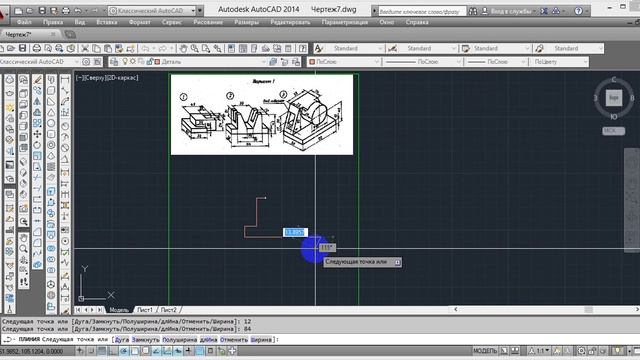Expand the text style Standard dropdown
640x360 pixels.
380,49
